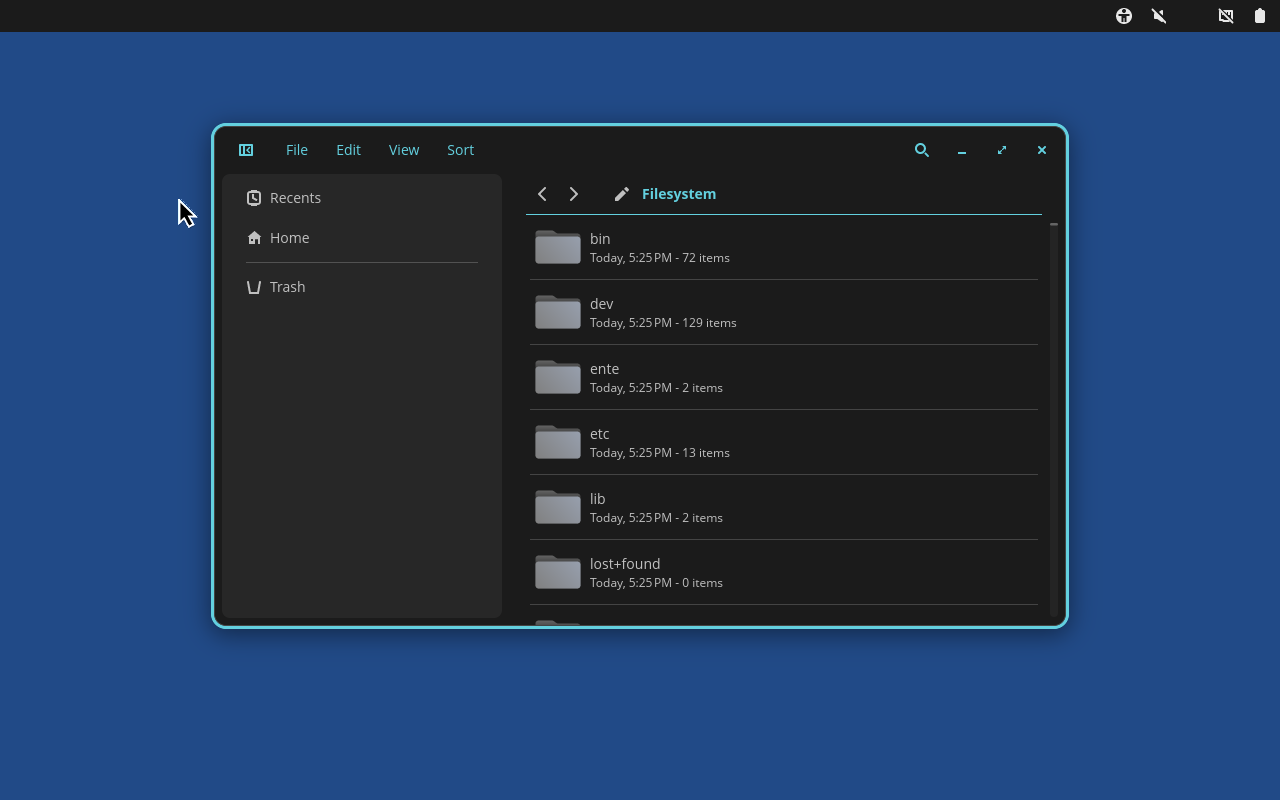Open the View menu
The width and height of the screenshot is (1280, 800).
(404, 150)
